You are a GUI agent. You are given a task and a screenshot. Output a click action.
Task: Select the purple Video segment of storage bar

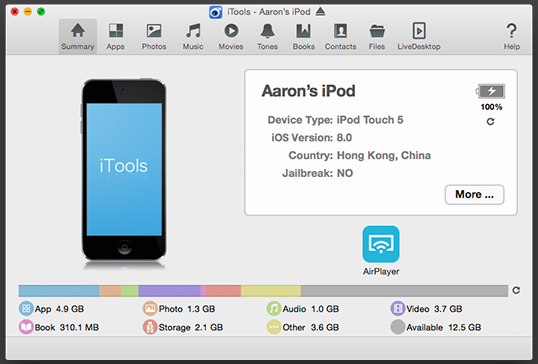pos(169,291)
